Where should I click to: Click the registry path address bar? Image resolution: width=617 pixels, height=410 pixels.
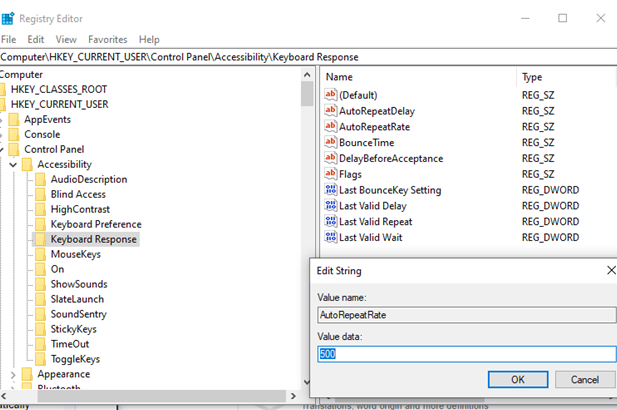pos(308,57)
